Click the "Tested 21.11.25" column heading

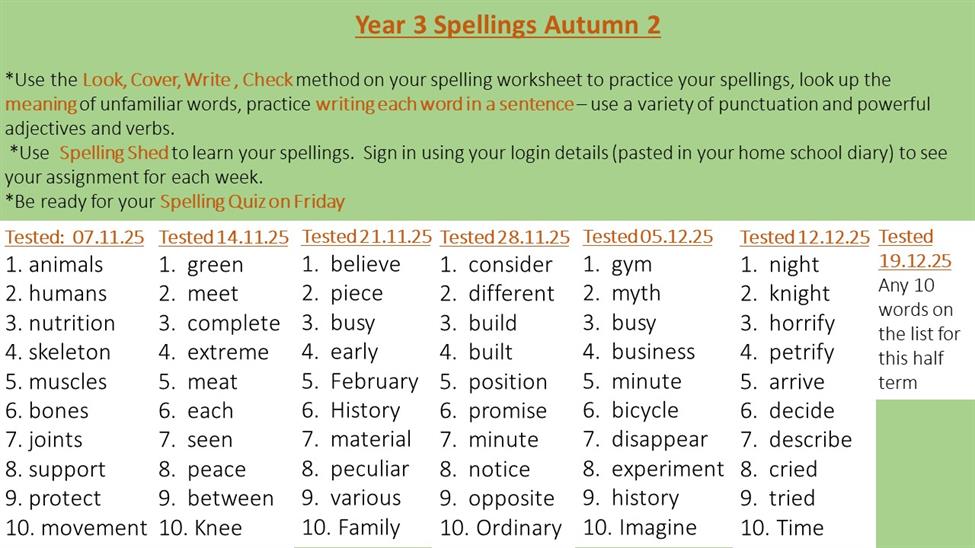(366, 237)
